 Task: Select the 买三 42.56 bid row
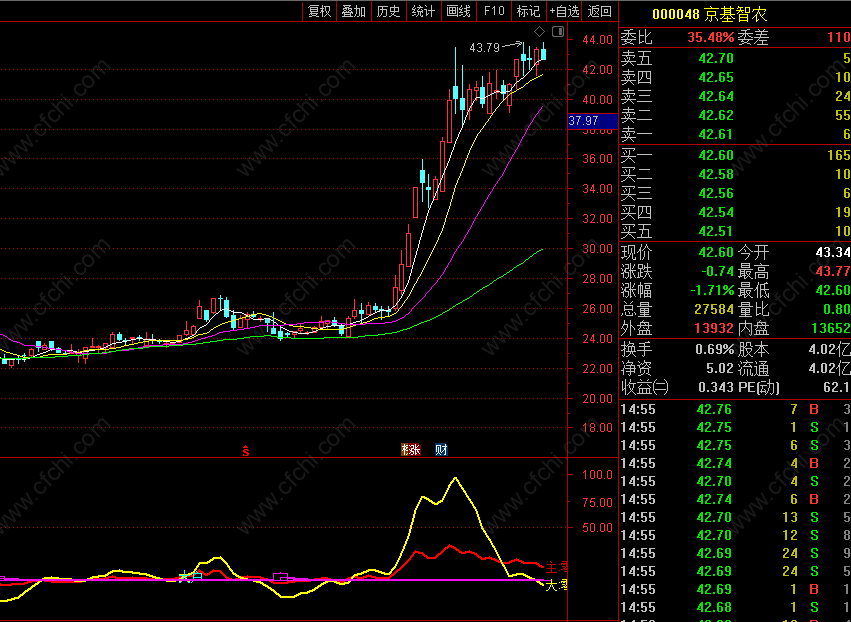735,193
